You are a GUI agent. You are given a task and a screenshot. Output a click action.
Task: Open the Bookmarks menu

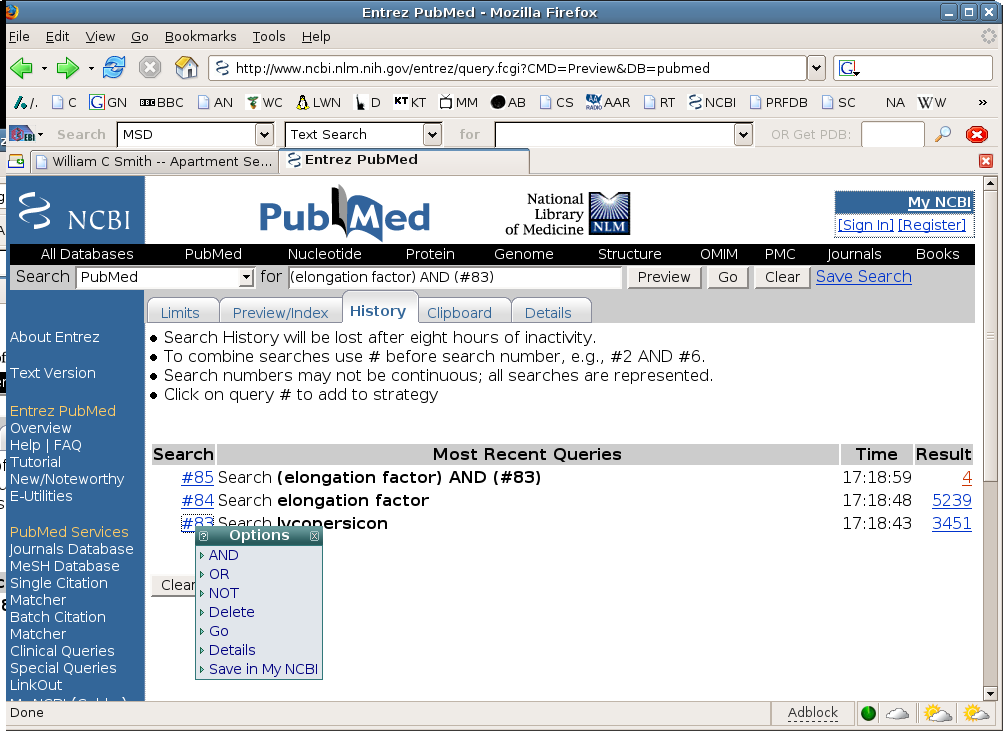200,36
